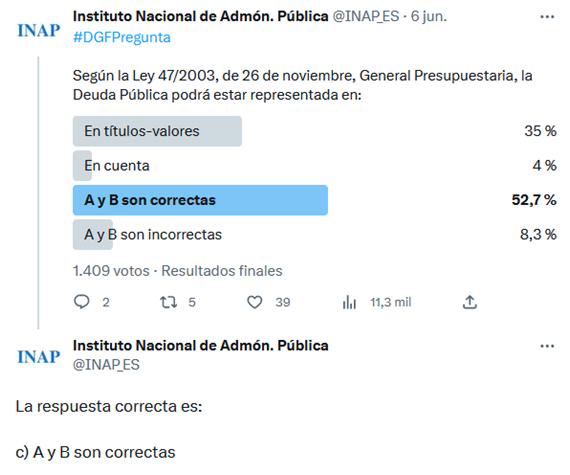Click the reply speech bubble icon
Image resolution: width=570 pixels, height=475 pixels.
[x=81, y=302]
